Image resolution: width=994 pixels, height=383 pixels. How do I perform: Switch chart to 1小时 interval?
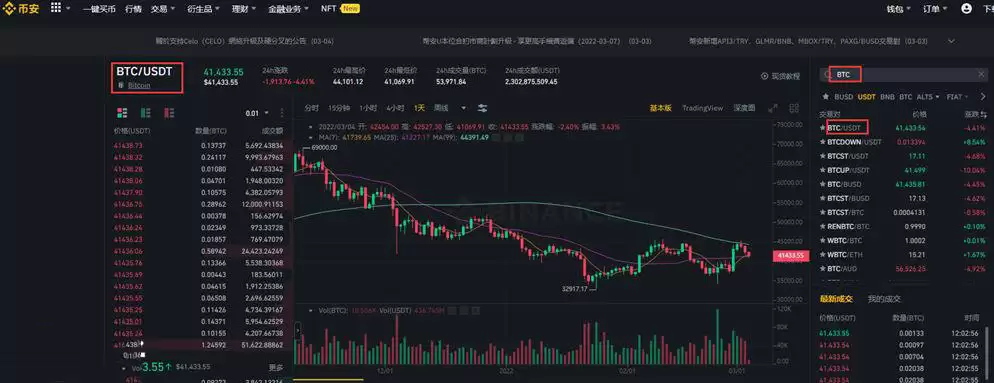[x=368, y=108]
